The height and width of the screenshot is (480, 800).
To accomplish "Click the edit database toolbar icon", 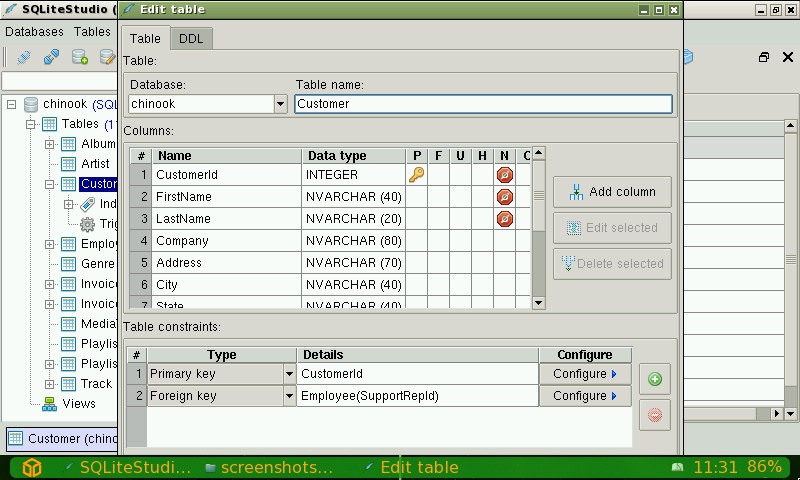I will [107, 57].
